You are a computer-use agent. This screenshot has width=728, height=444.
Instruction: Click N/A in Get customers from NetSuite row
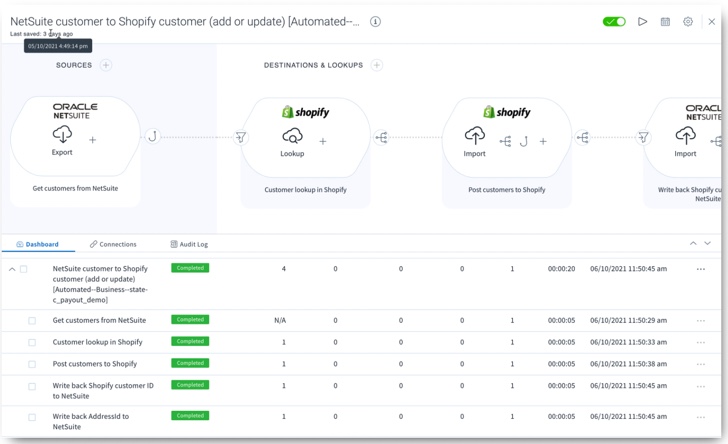(280, 320)
